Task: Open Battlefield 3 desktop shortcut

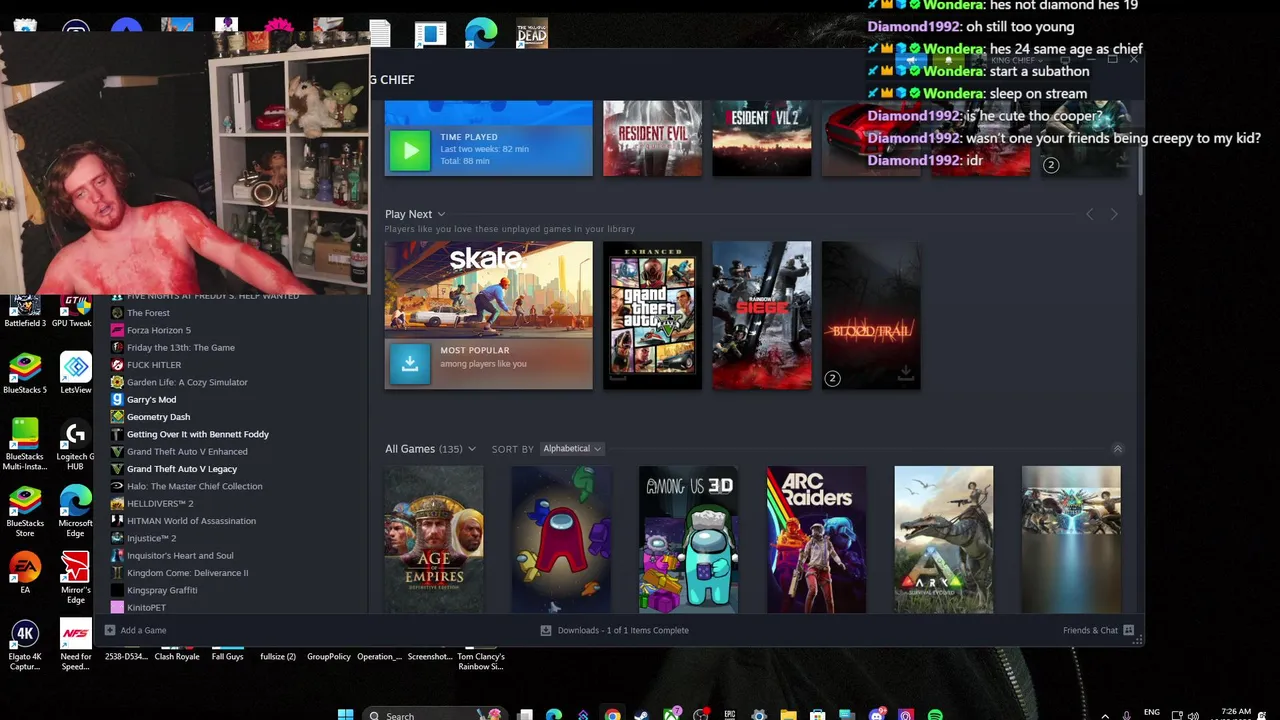Action: click(25, 311)
